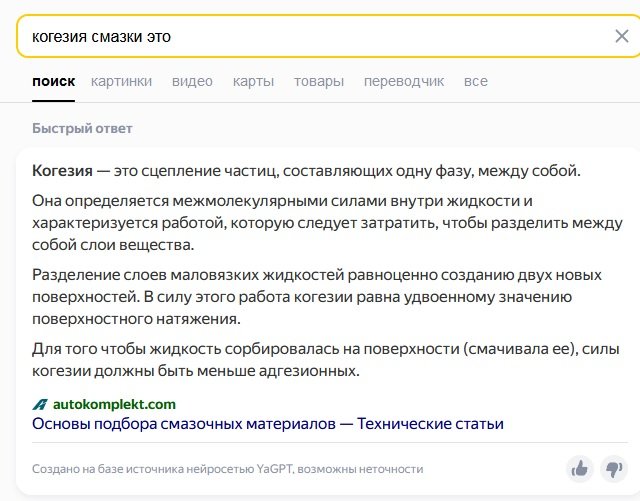The width and height of the screenshot is (640, 501).
Task: Open the 'видео' tab
Action: [192, 81]
